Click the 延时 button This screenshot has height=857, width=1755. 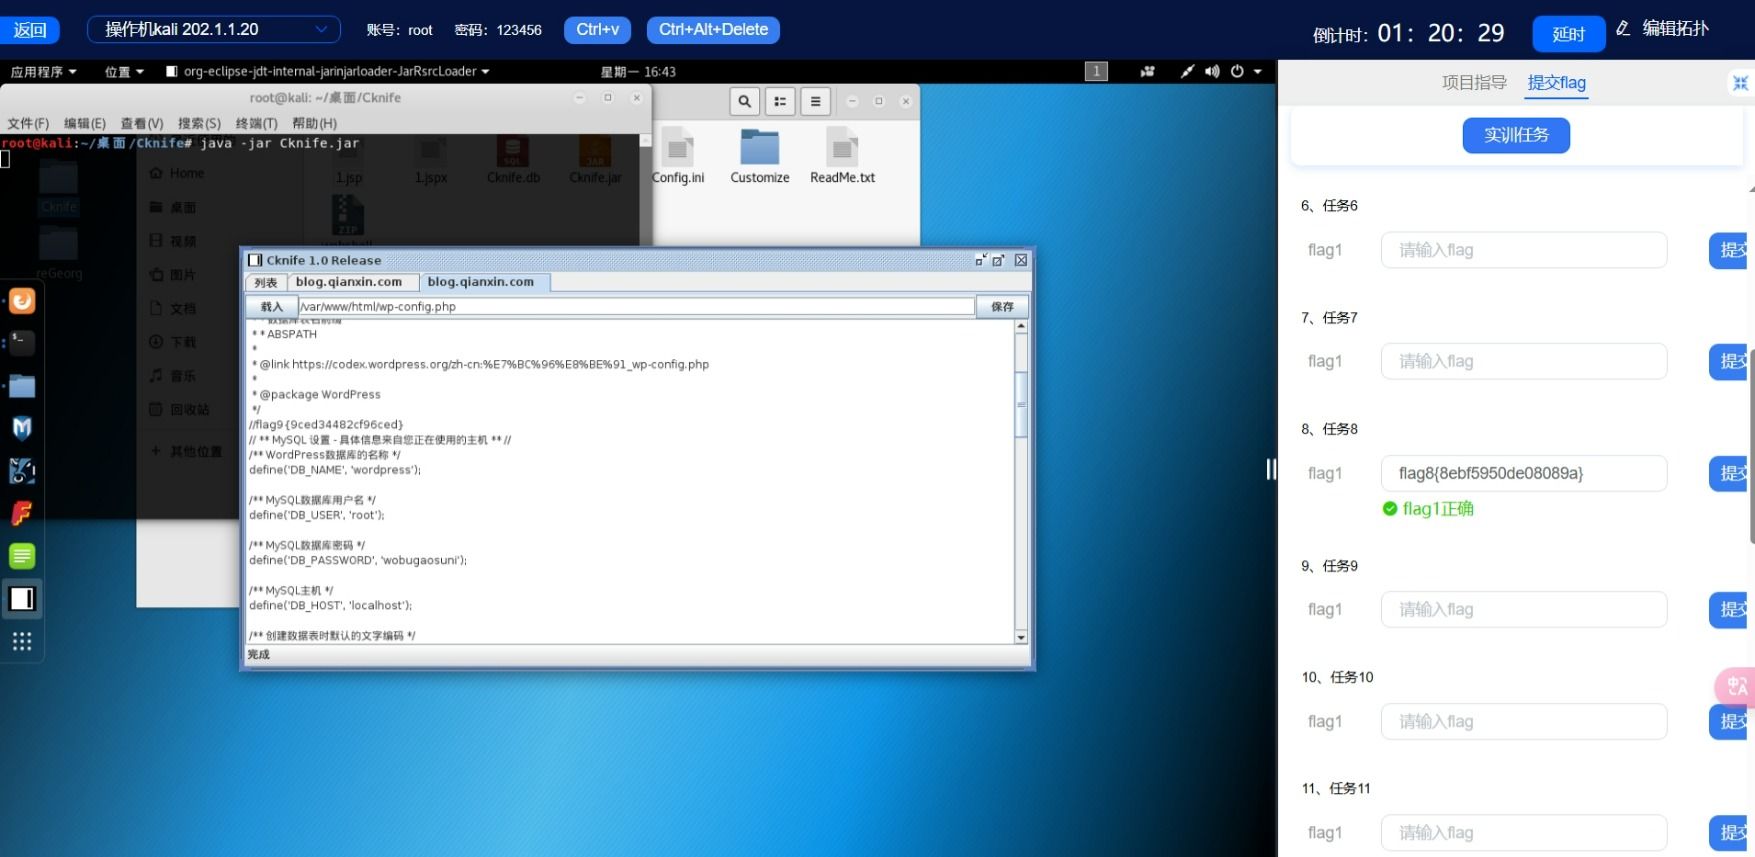point(1568,34)
